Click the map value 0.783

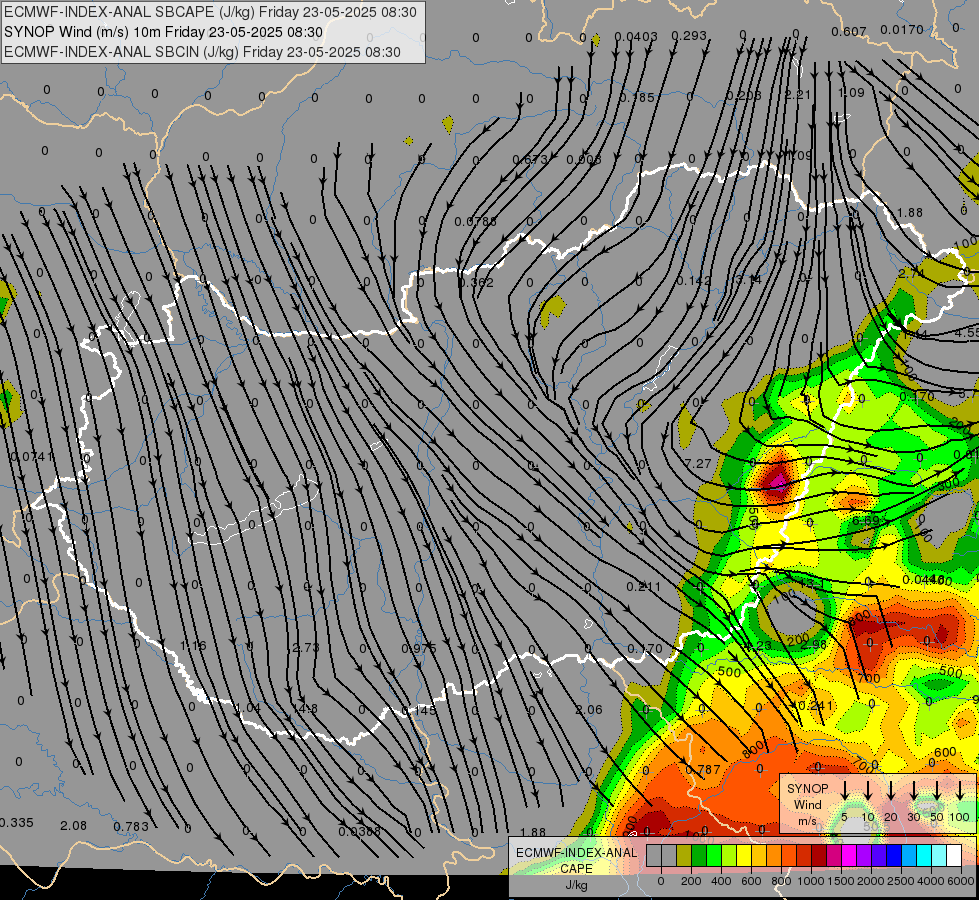click(x=131, y=827)
